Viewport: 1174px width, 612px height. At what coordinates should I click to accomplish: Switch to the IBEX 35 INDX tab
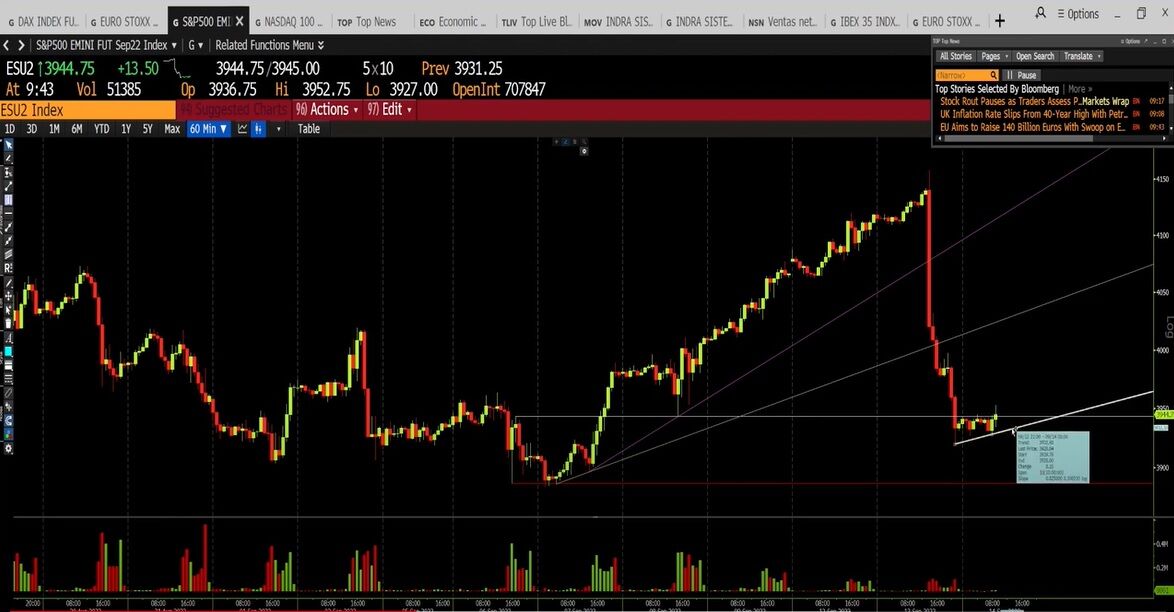click(864, 22)
